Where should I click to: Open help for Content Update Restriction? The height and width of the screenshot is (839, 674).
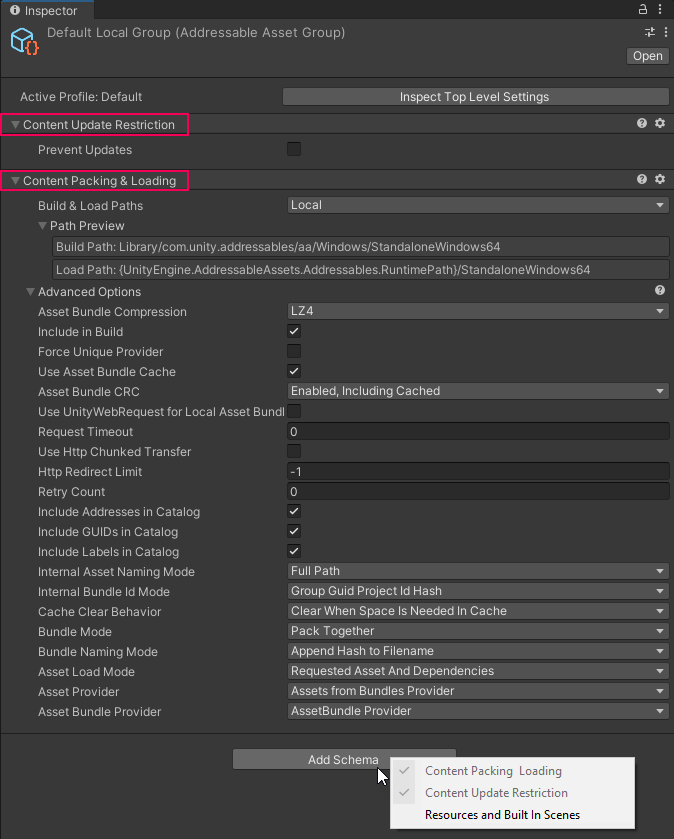(x=642, y=124)
